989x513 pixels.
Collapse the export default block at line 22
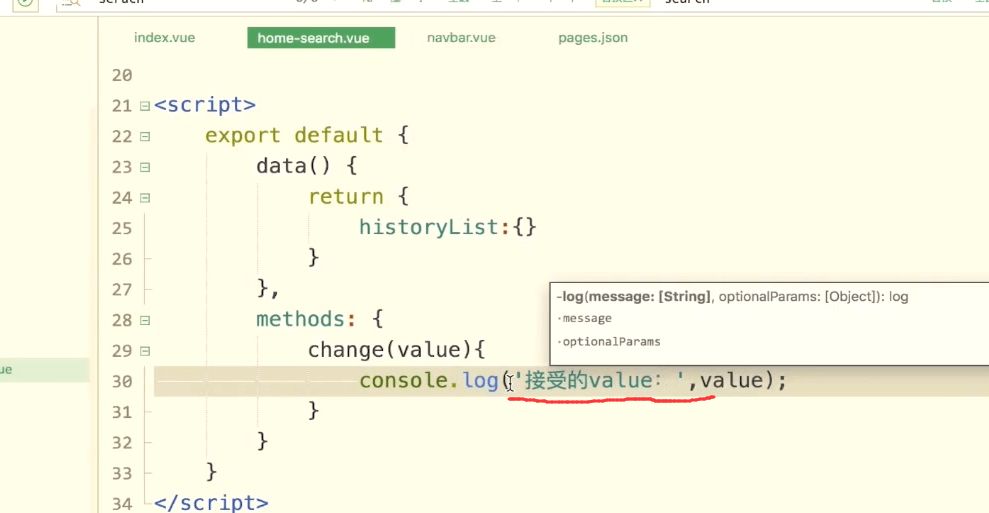(145, 136)
